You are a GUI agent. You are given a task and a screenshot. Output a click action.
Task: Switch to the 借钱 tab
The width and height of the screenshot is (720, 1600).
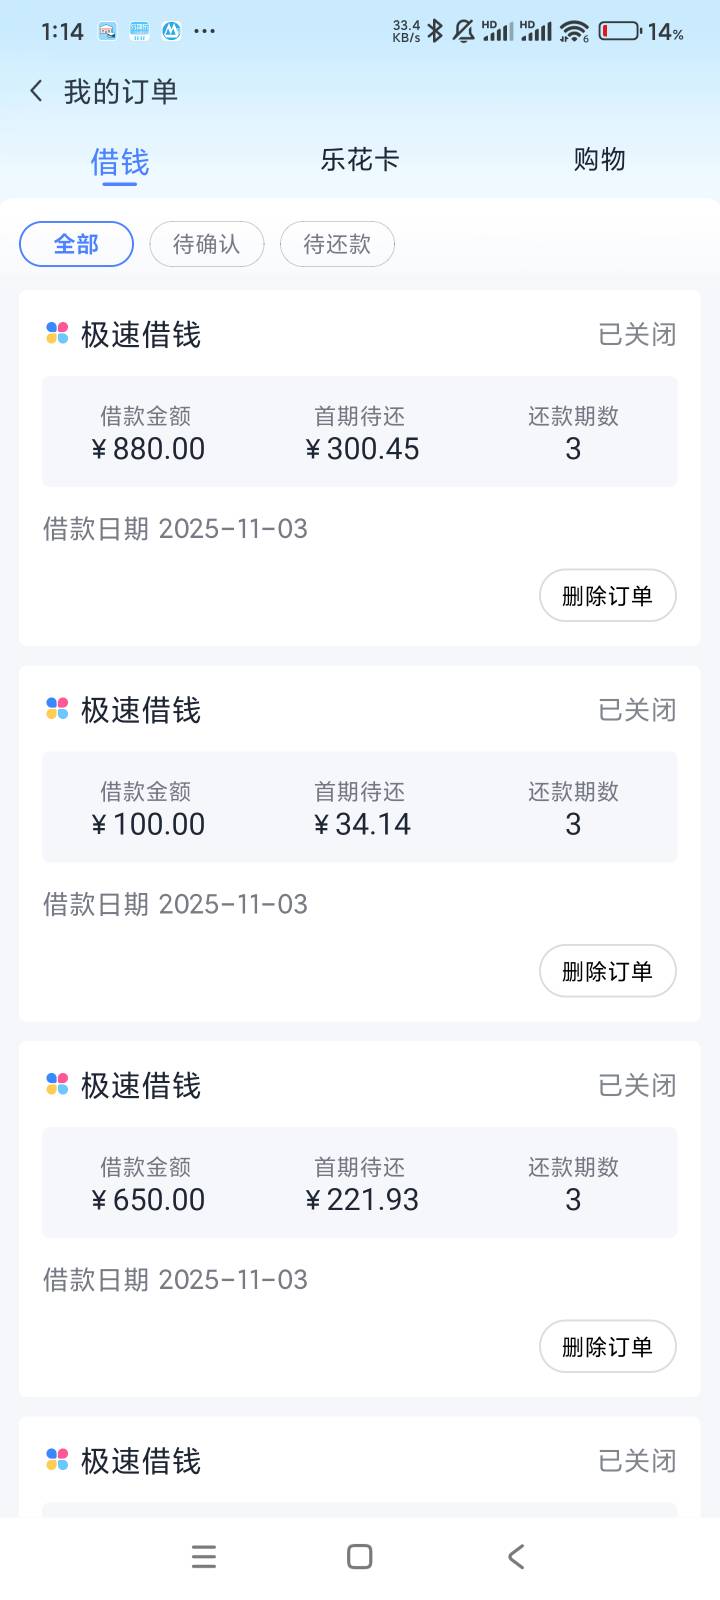tap(120, 161)
